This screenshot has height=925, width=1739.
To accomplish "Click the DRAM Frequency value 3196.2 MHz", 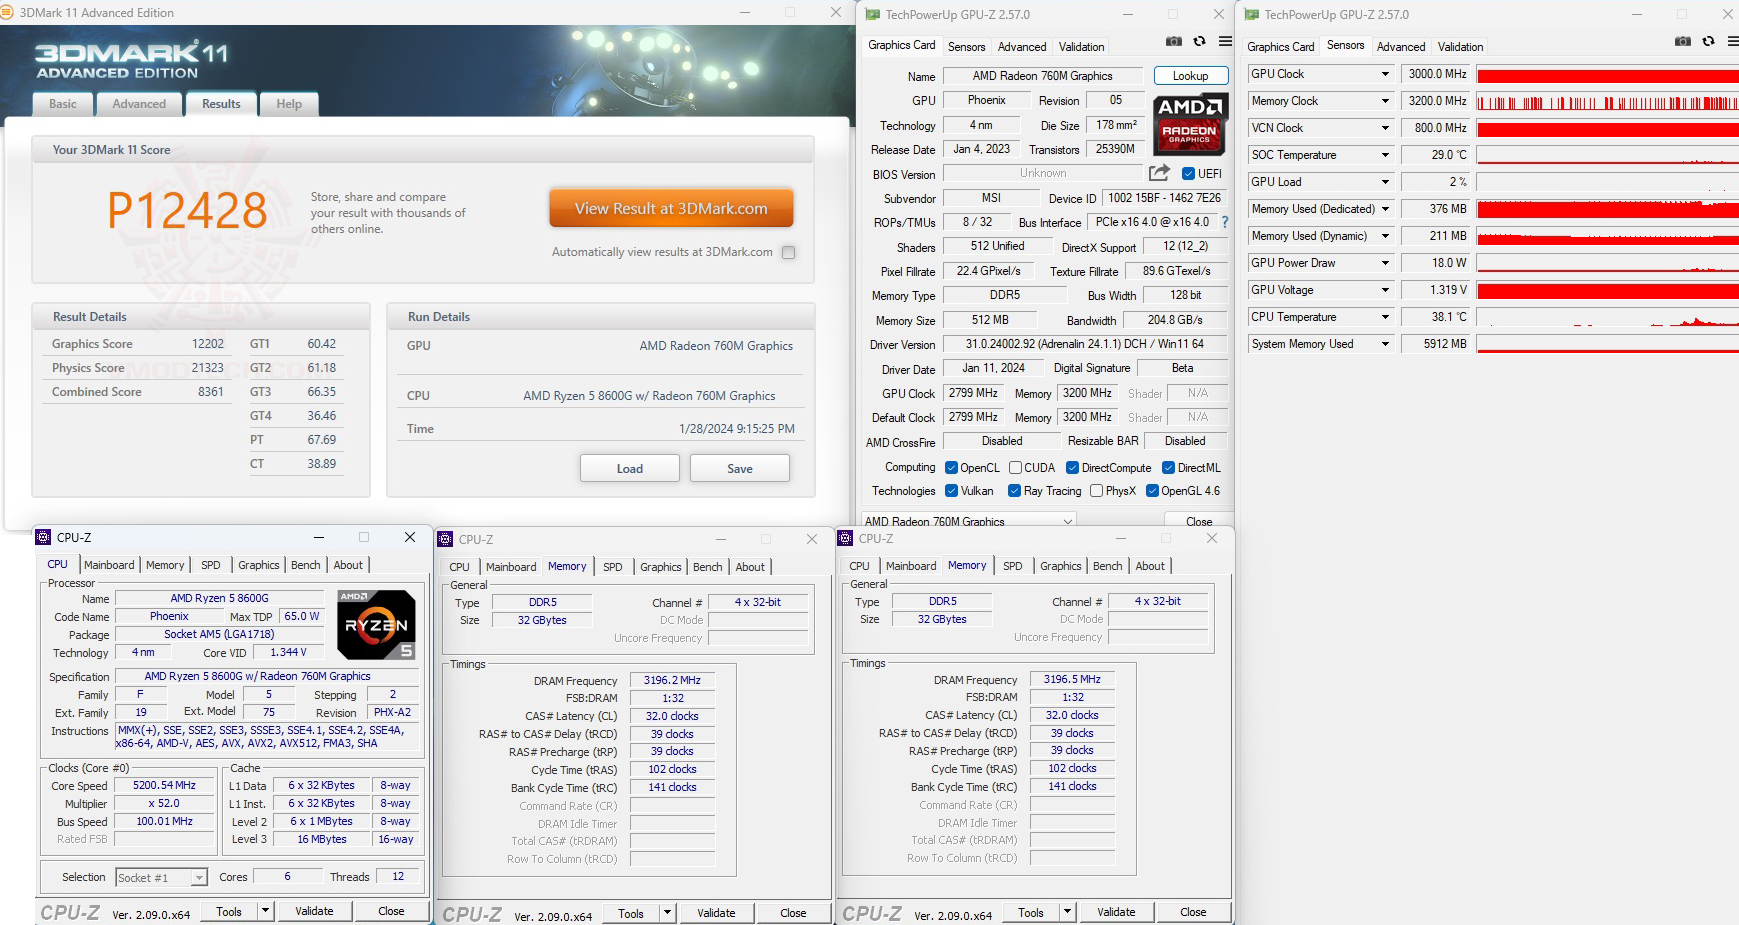I will point(673,680).
